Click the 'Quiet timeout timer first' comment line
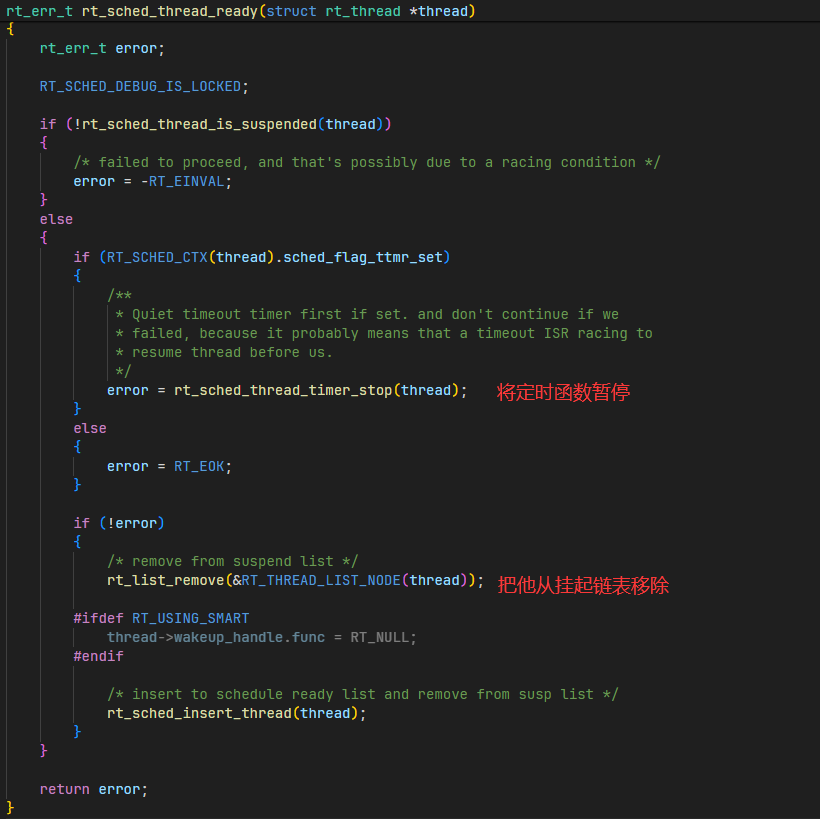This screenshot has height=819, width=820. click(367, 314)
